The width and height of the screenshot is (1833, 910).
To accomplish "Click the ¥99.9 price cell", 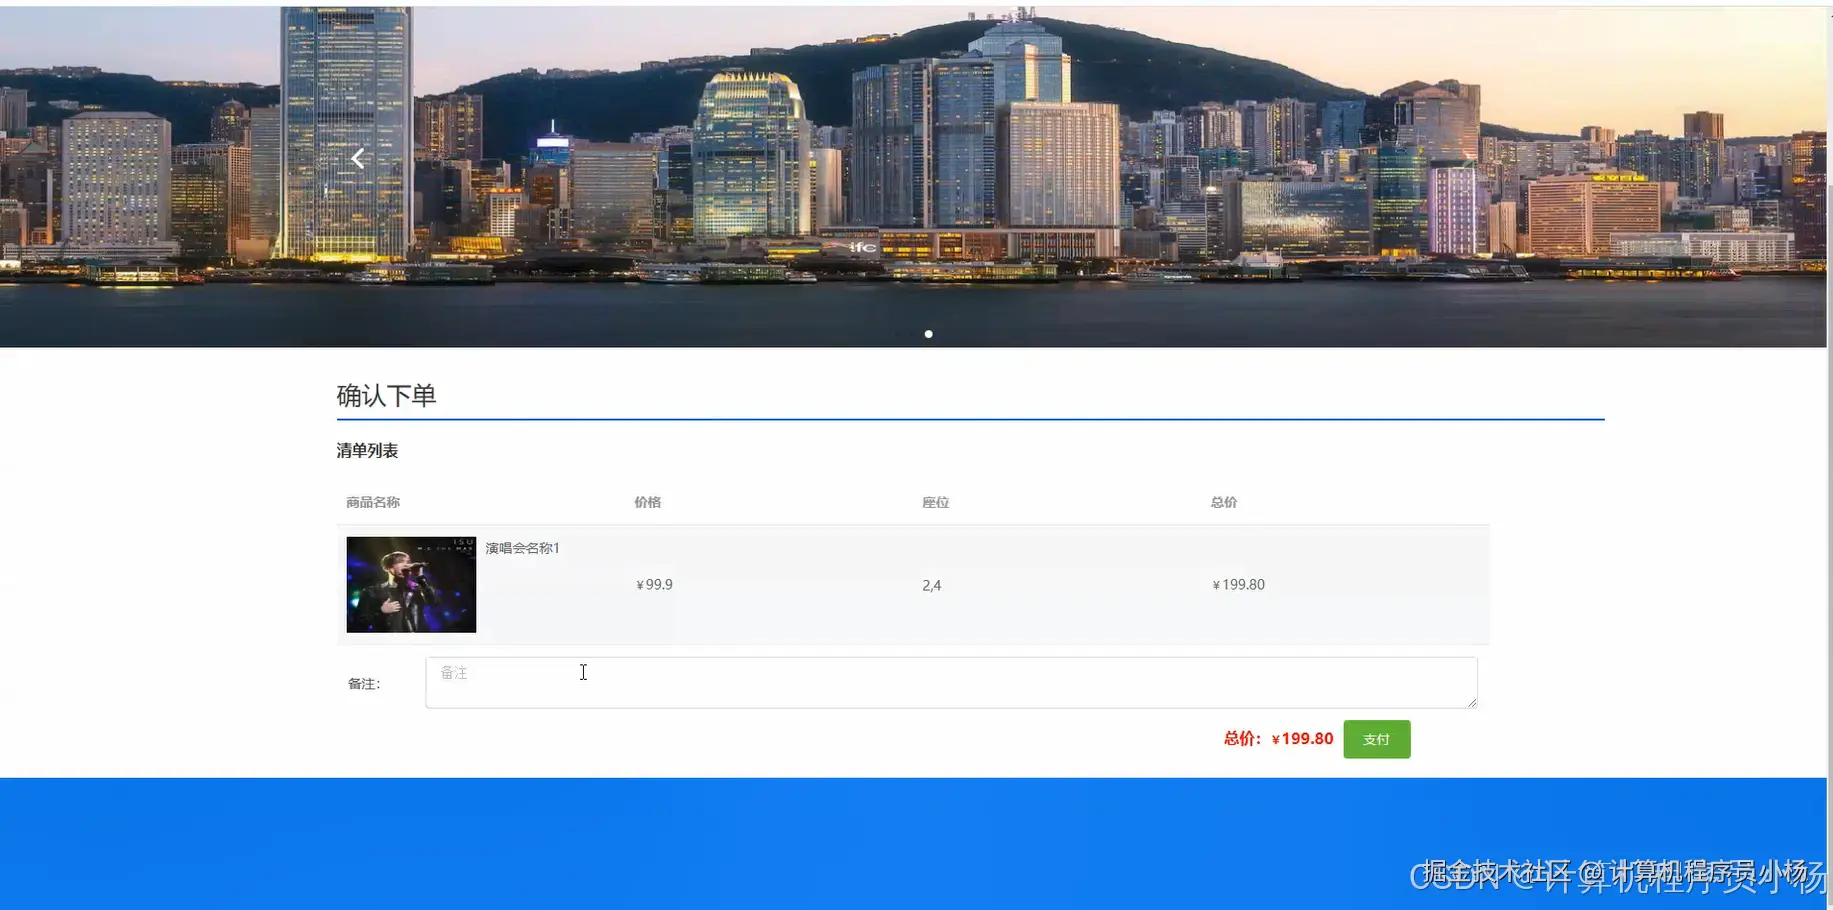I will coord(653,584).
